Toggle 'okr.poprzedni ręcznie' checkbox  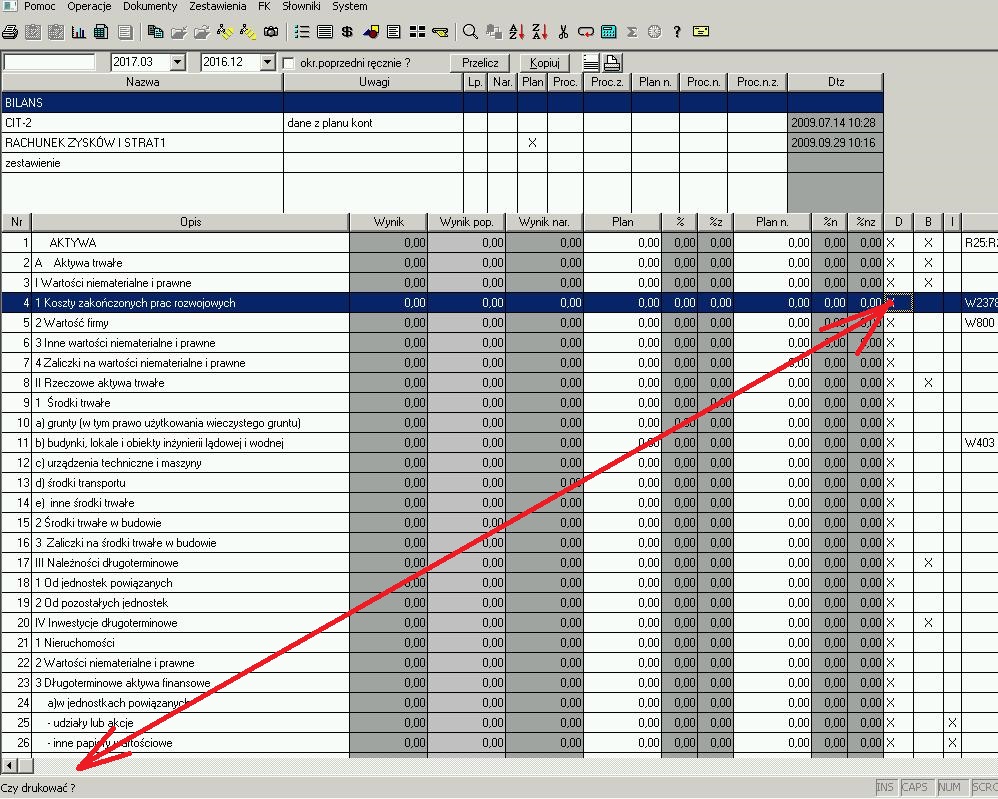pyautogui.click(x=289, y=63)
